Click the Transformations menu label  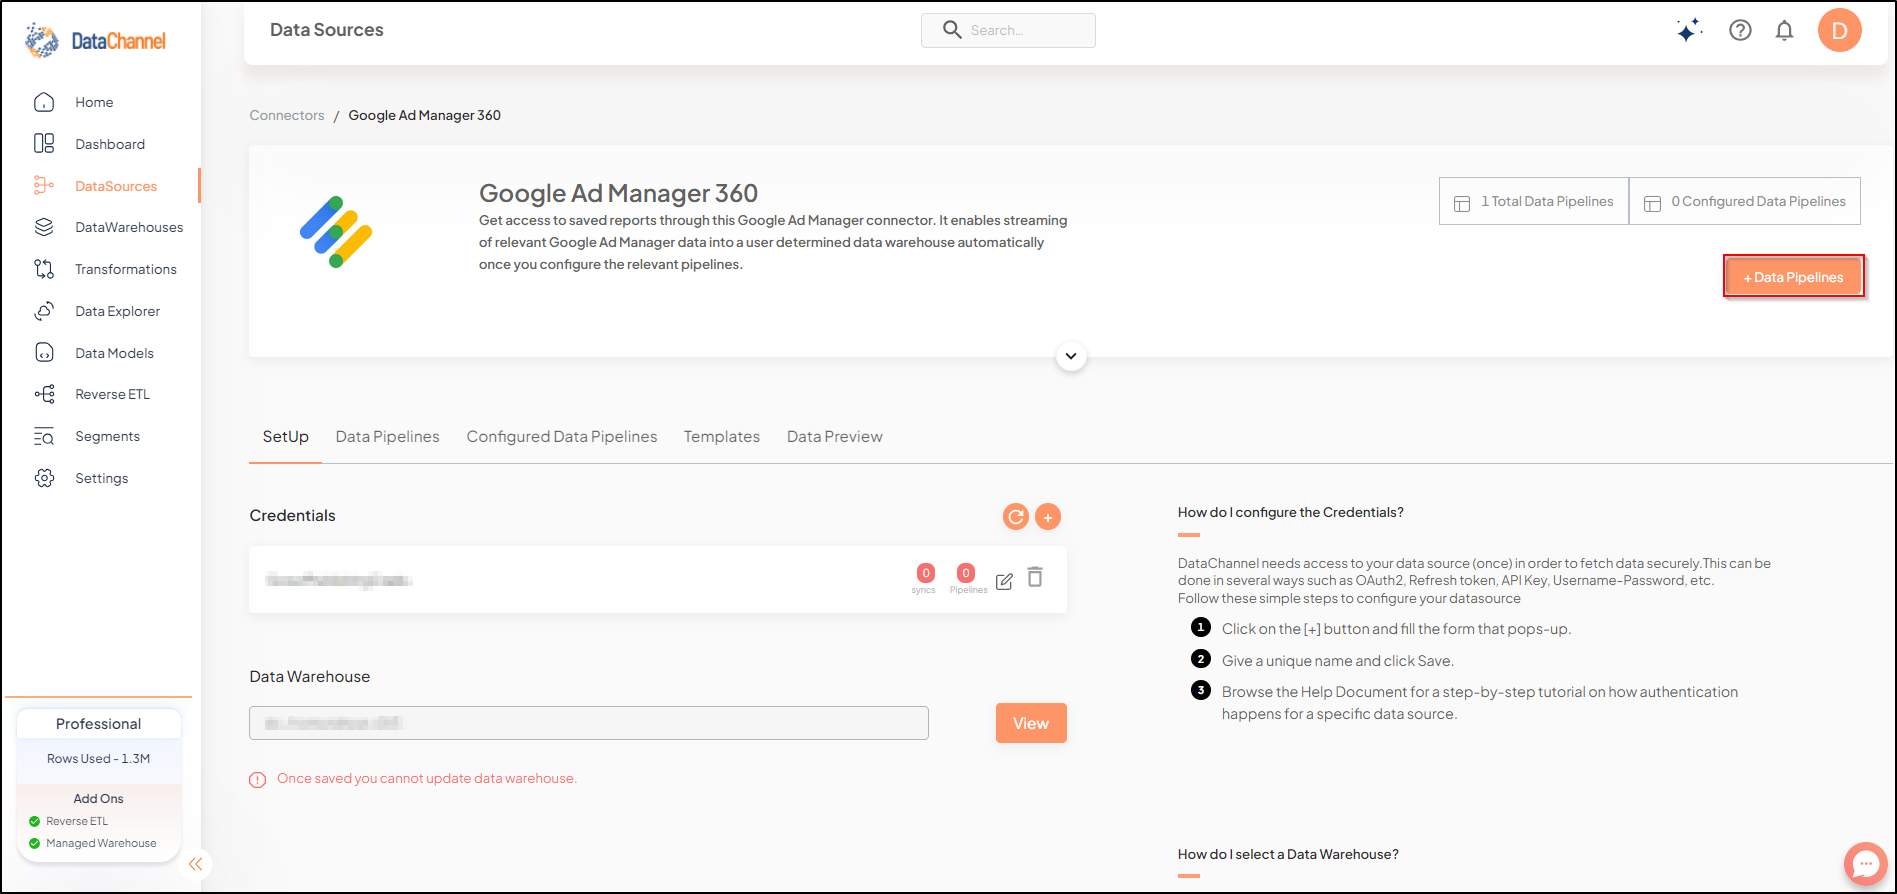[x=126, y=269]
